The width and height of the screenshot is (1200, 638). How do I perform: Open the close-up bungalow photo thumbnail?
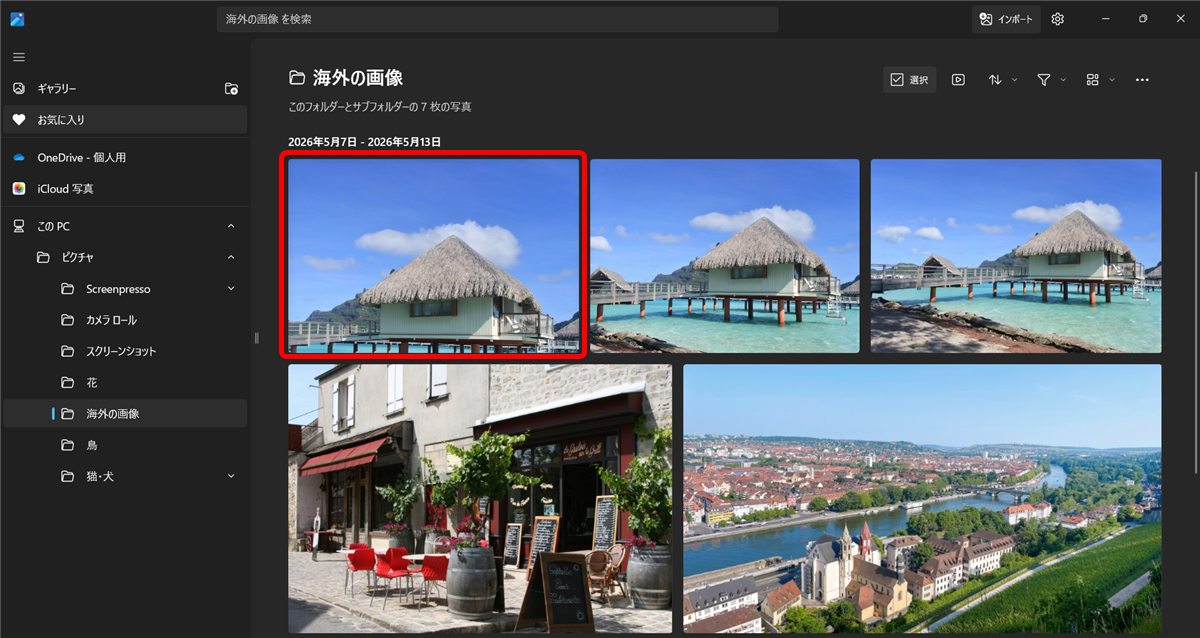coord(433,256)
